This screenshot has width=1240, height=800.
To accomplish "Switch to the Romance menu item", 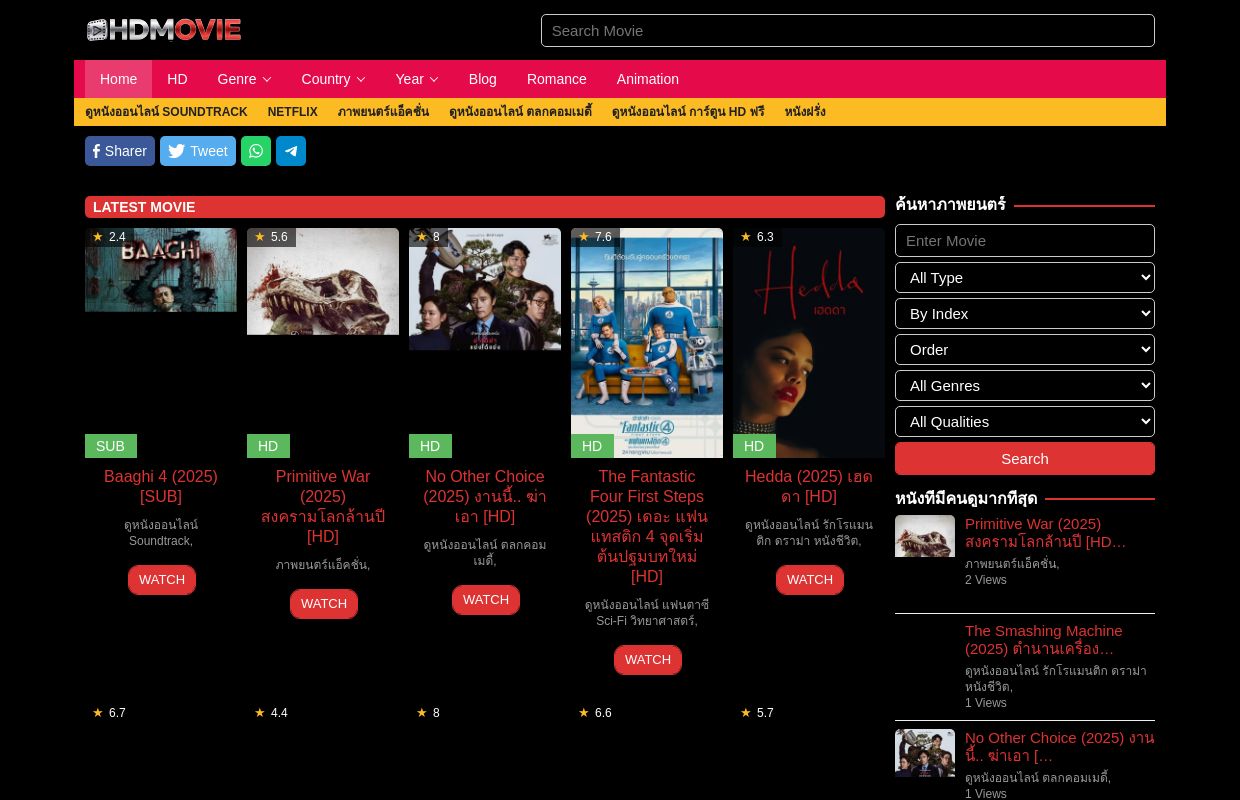I will [x=556, y=79].
